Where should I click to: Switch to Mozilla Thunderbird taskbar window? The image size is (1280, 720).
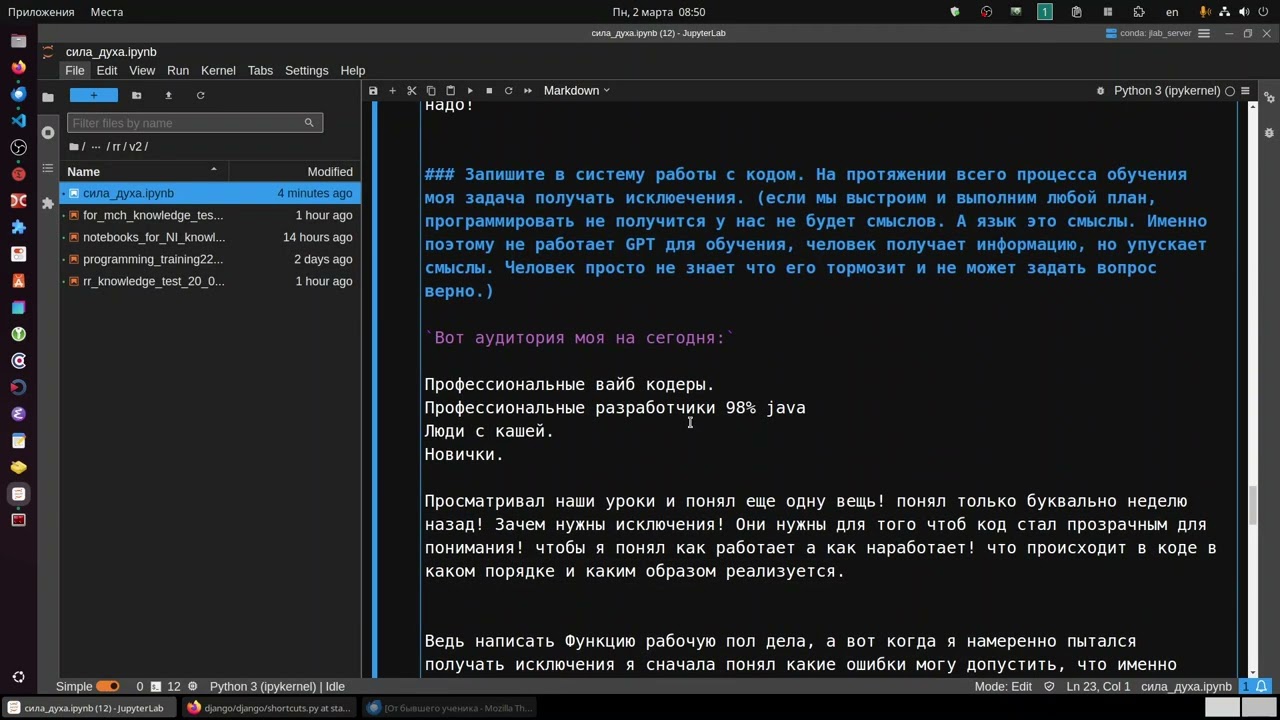pos(451,708)
